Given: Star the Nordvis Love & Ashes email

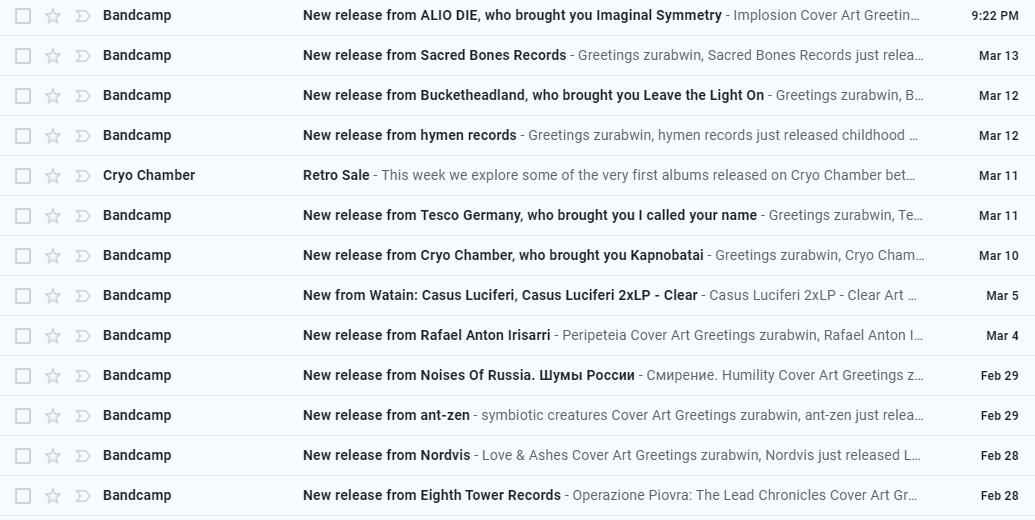Looking at the screenshot, I should (53, 456).
